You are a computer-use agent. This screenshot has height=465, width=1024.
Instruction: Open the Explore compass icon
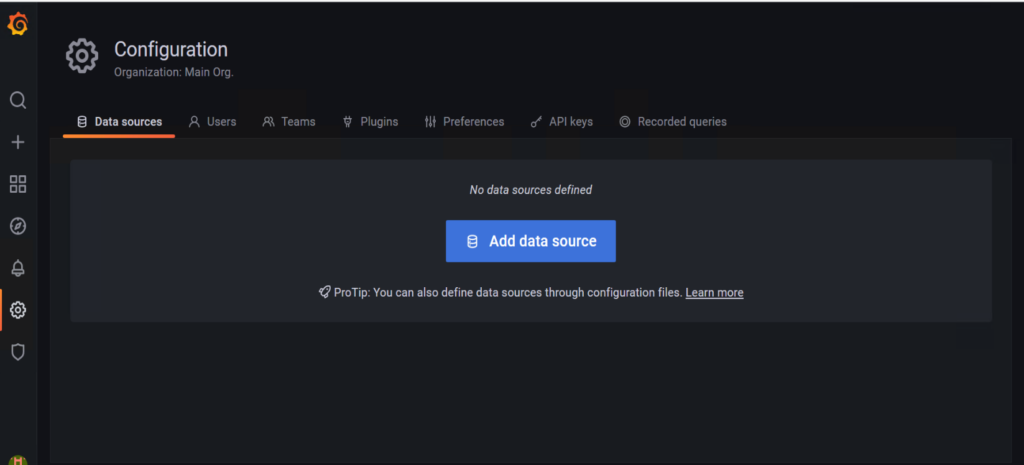[x=18, y=226]
